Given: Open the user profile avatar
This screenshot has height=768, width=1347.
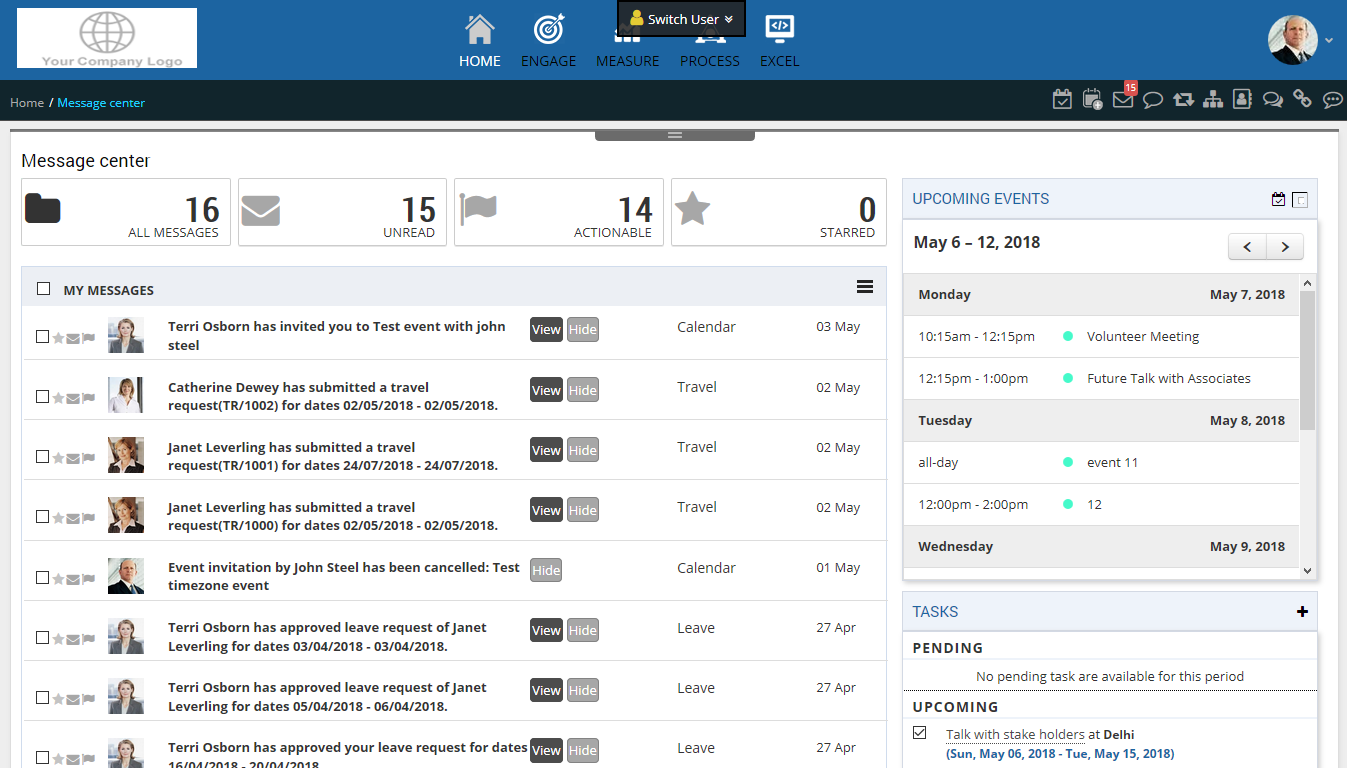Looking at the screenshot, I should (x=1293, y=40).
